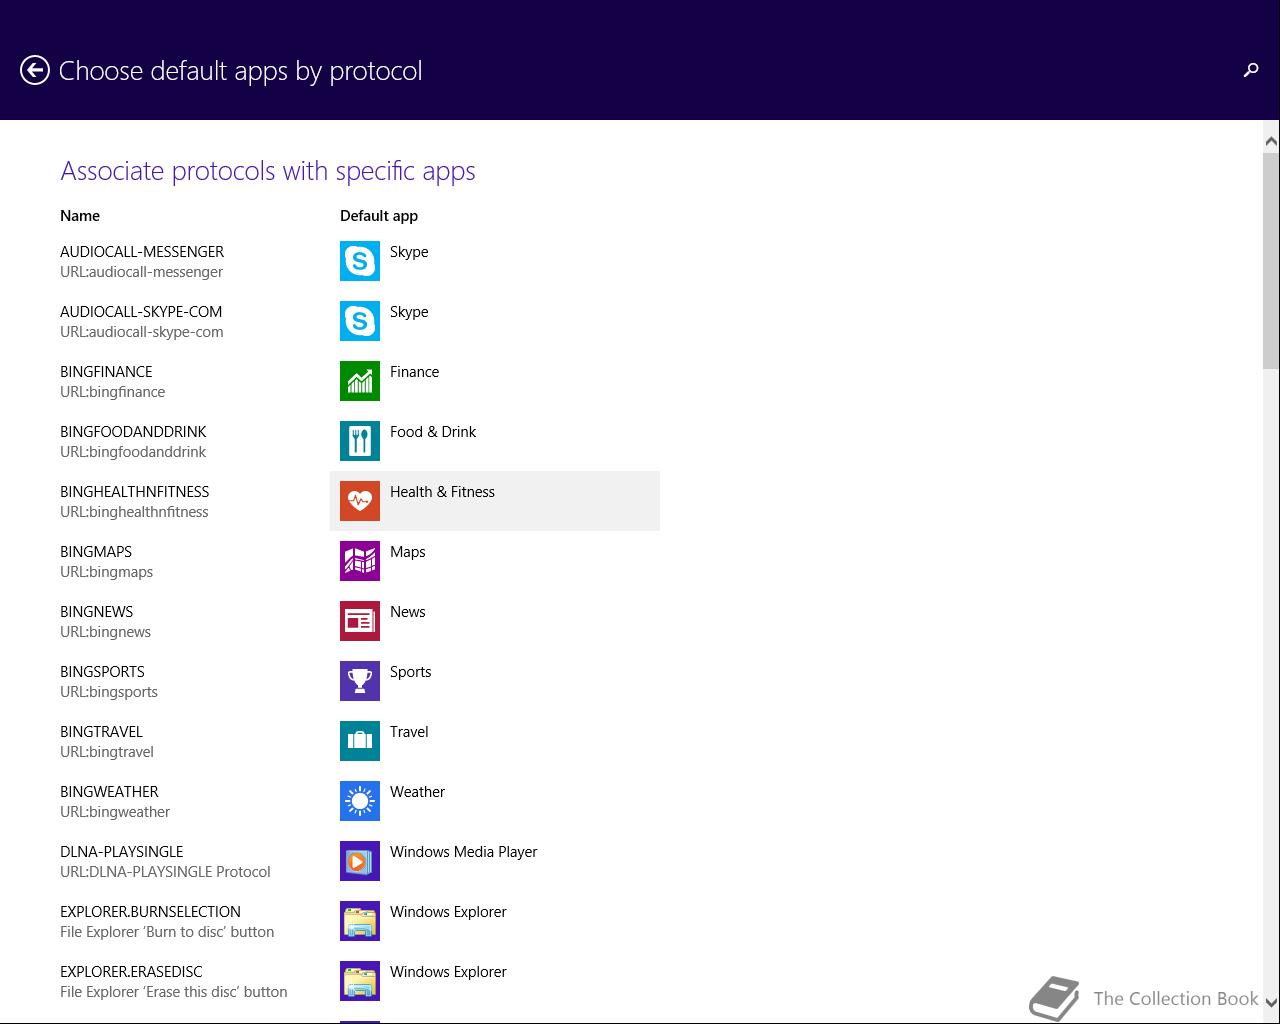Click the Health & Fitness heart icon
This screenshot has height=1024, width=1280.
coord(360,501)
